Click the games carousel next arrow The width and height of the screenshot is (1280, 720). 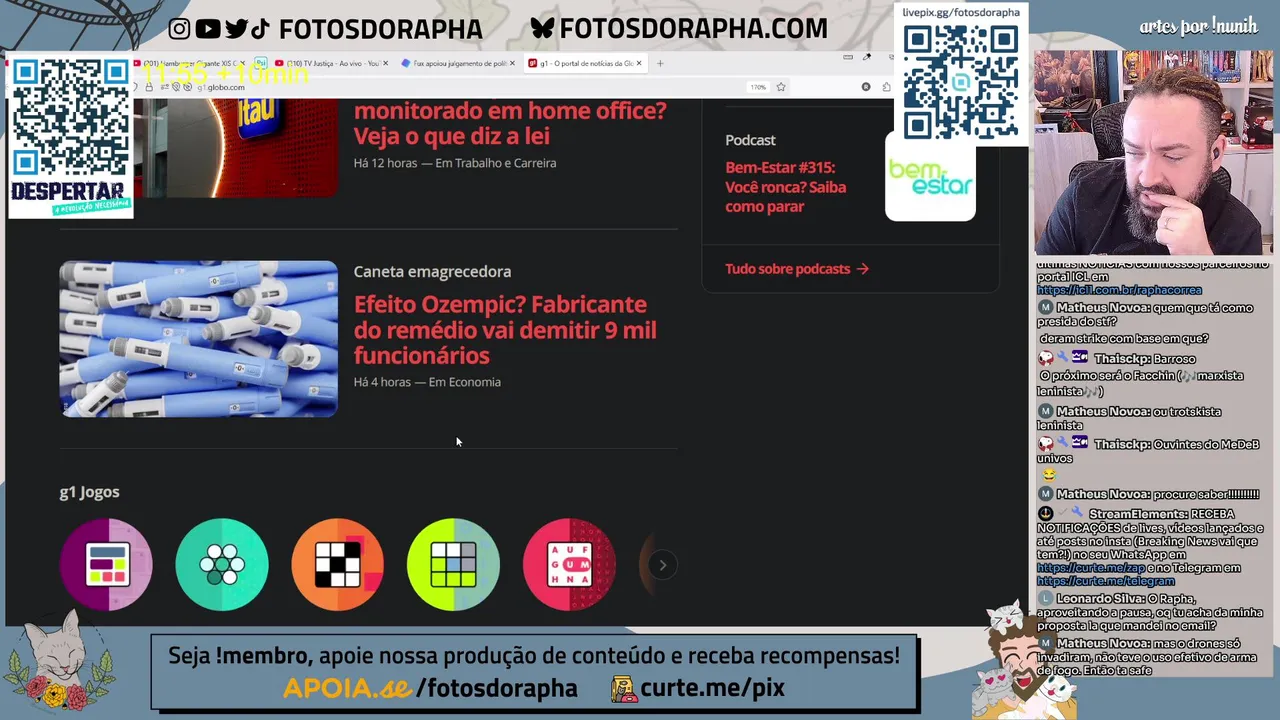click(662, 565)
